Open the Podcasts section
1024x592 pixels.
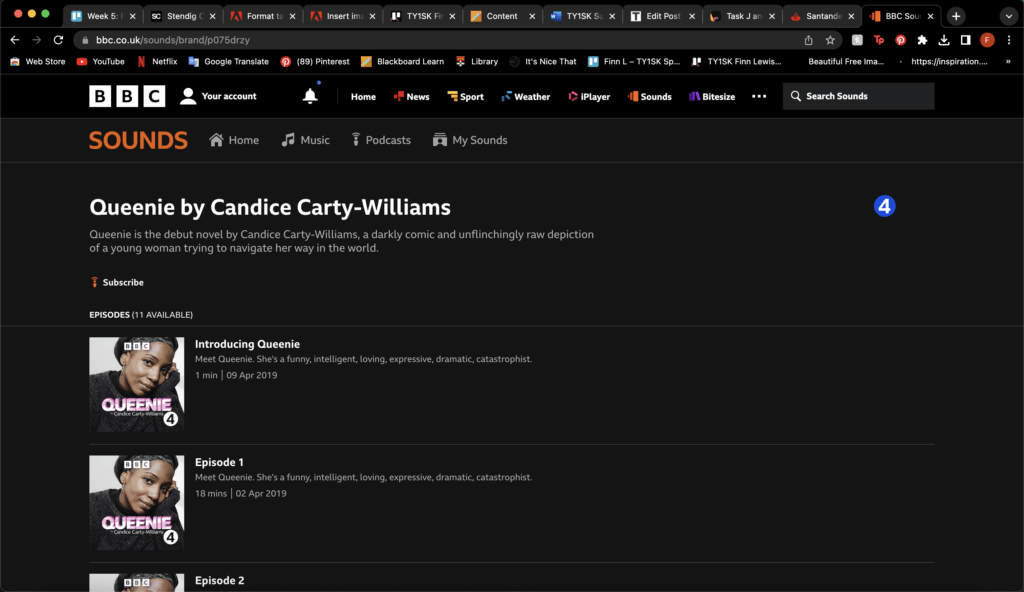point(381,140)
